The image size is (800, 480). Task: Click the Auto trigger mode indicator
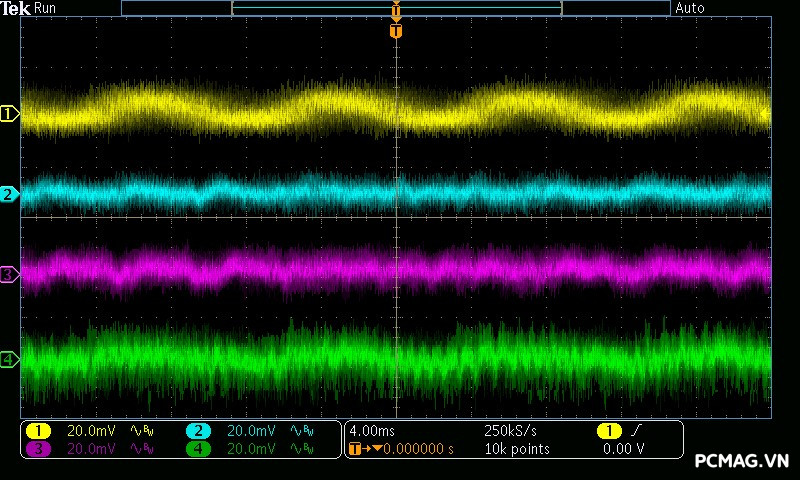tap(690, 8)
